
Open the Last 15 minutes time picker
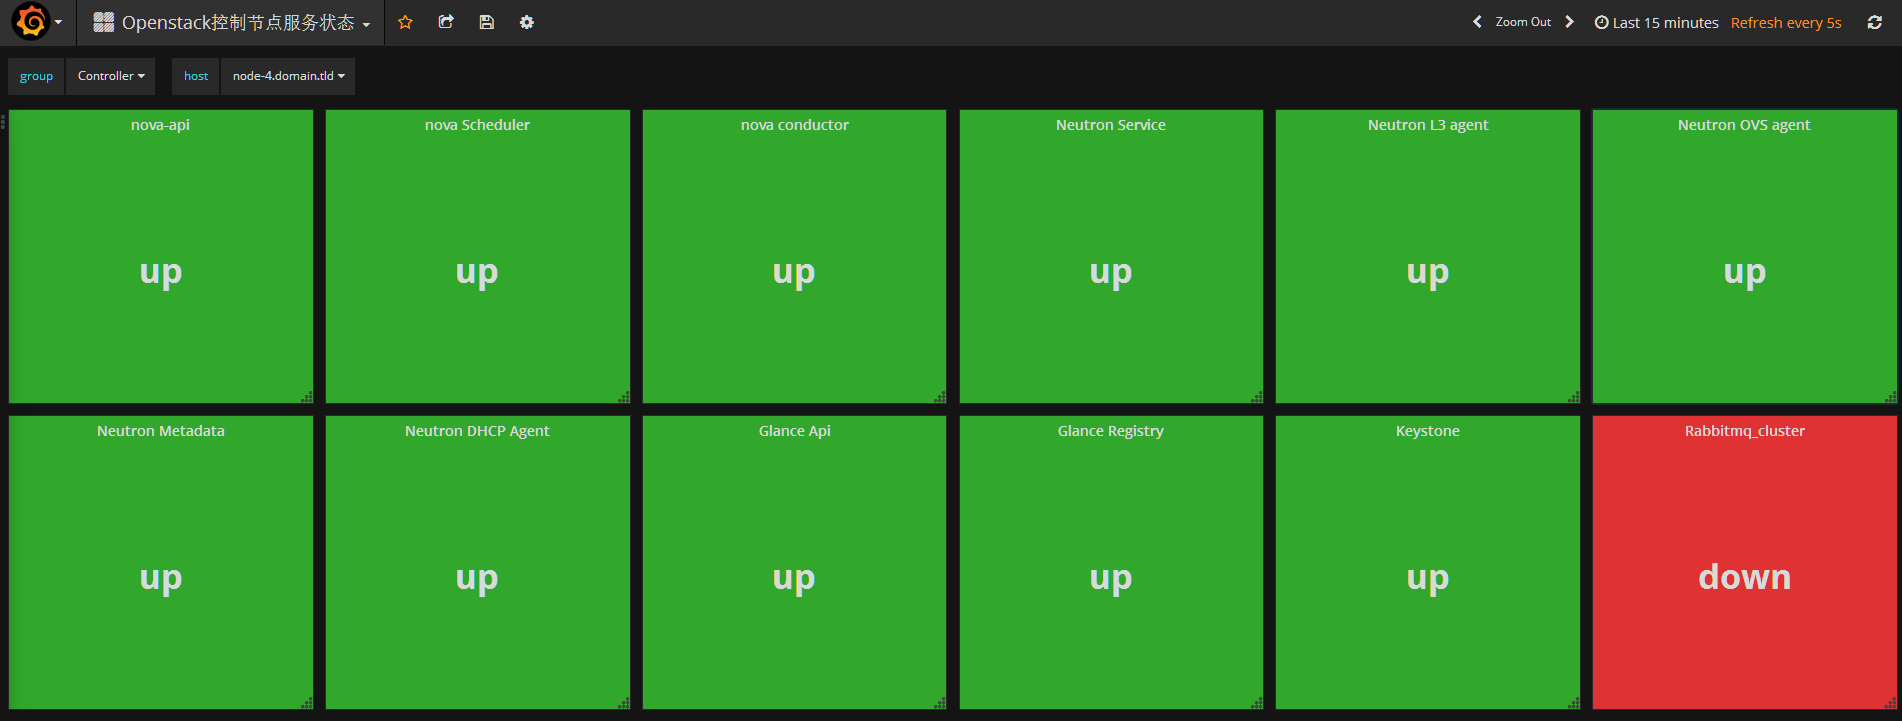[1657, 22]
